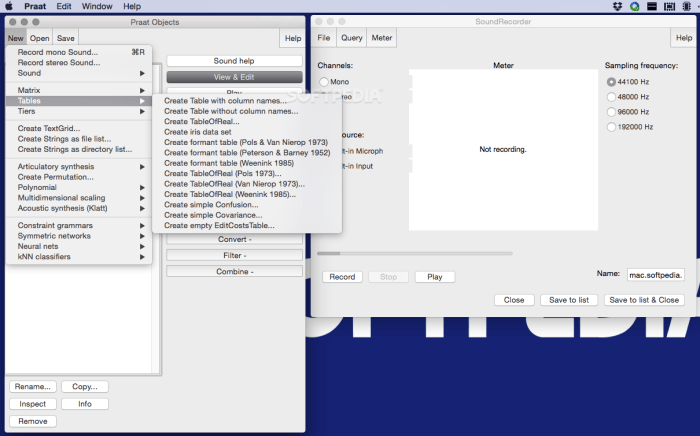Viewport: 700px width, 436px height.
Task: Open Query menu in SoundRecorder
Action: click(352, 38)
